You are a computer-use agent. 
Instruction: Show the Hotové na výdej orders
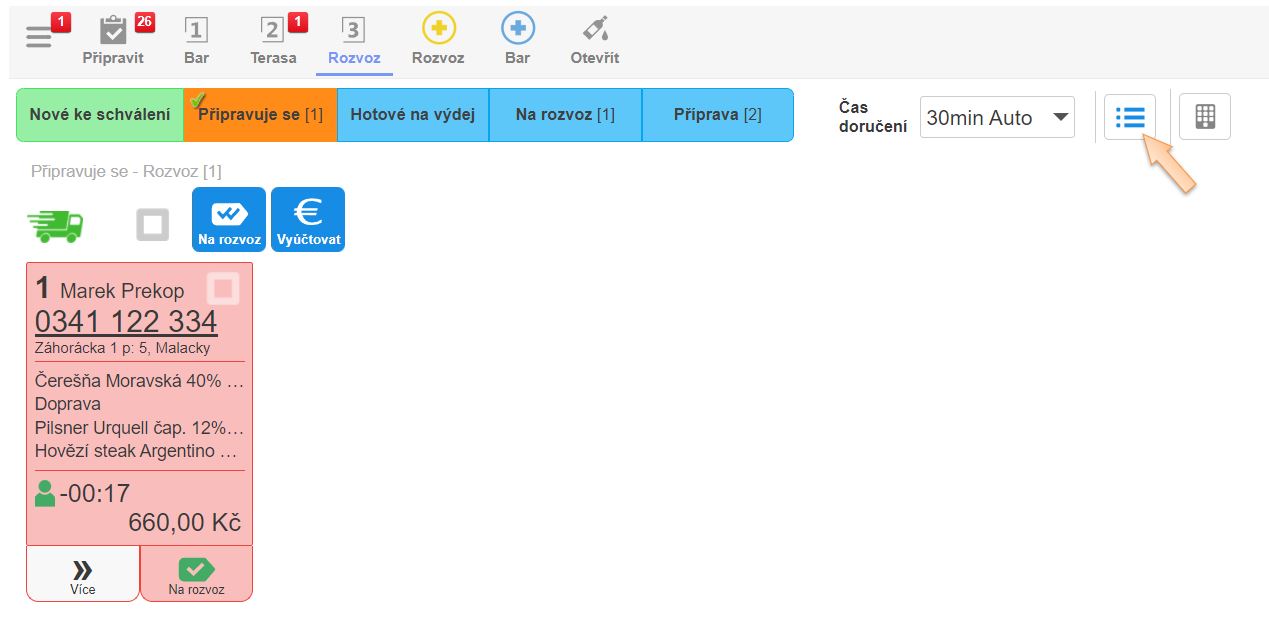tap(412, 115)
